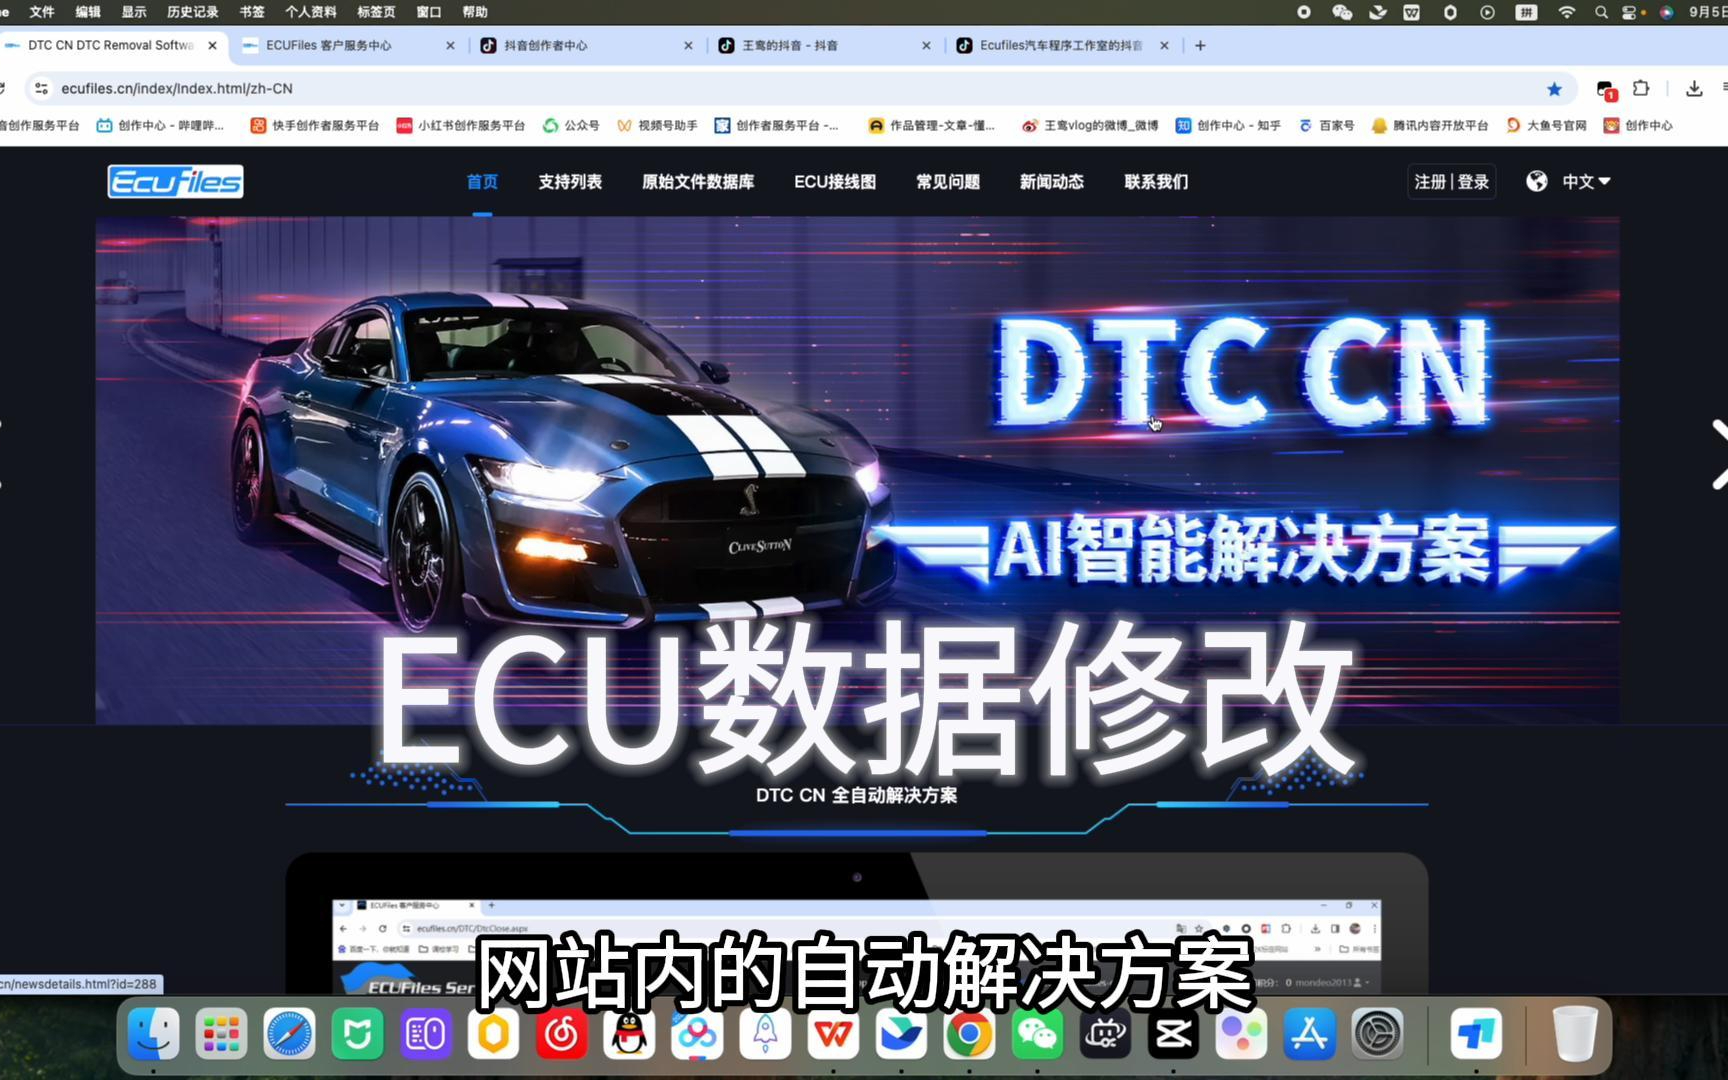Open WeChat from the dock
This screenshot has width=1728, height=1080.
click(x=1037, y=1034)
